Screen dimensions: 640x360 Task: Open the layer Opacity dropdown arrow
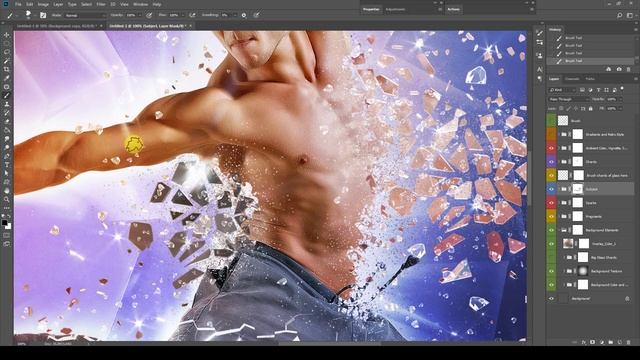pos(620,99)
